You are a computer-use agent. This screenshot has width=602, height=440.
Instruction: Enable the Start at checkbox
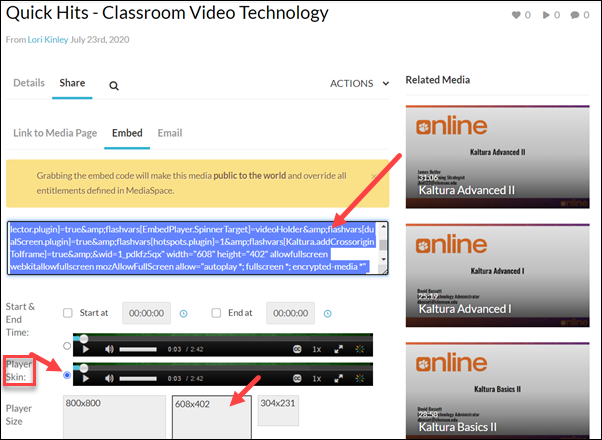point(68,313)
